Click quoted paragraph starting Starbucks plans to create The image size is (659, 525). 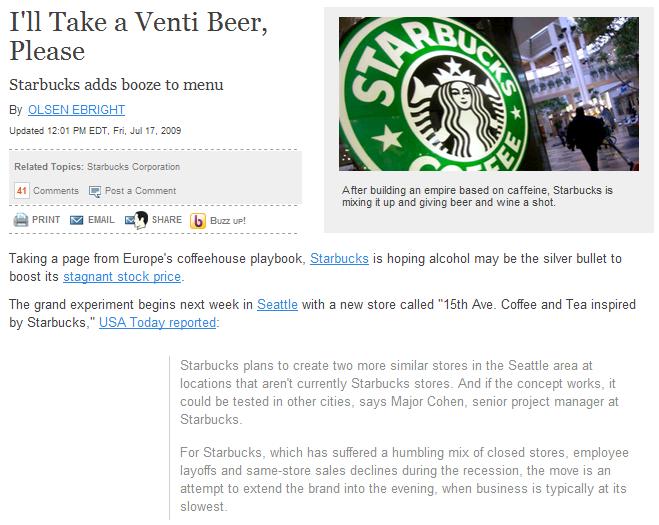pyautogui.click(x=399, y=392)
